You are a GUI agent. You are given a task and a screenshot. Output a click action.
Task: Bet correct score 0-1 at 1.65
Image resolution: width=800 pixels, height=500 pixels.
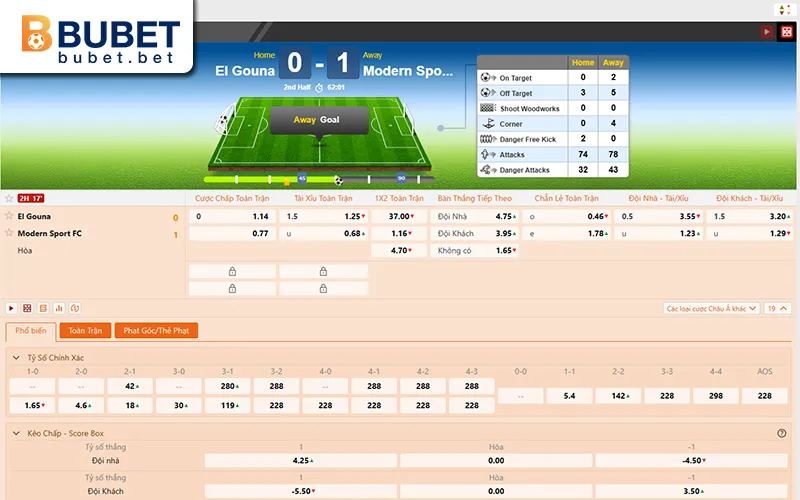[x=33, y=406]
